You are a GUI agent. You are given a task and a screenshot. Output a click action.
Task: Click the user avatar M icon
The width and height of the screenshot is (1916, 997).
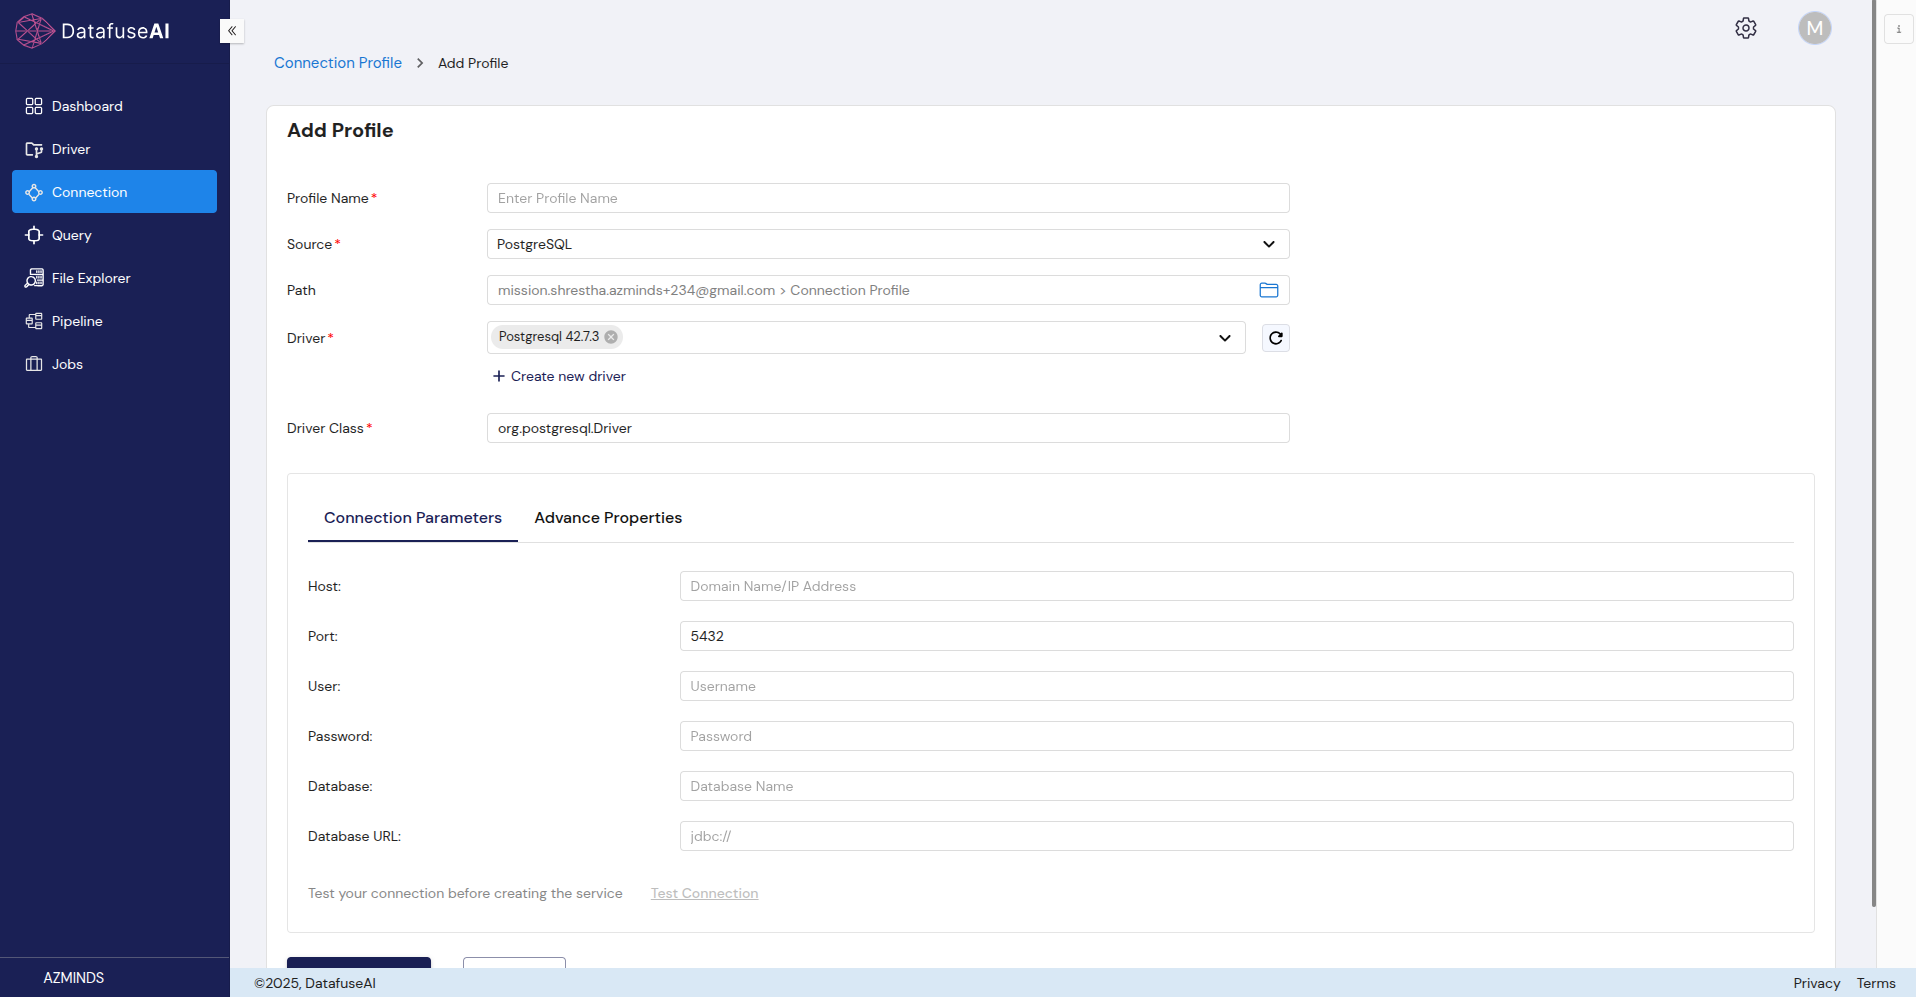tap(1814, 28)
